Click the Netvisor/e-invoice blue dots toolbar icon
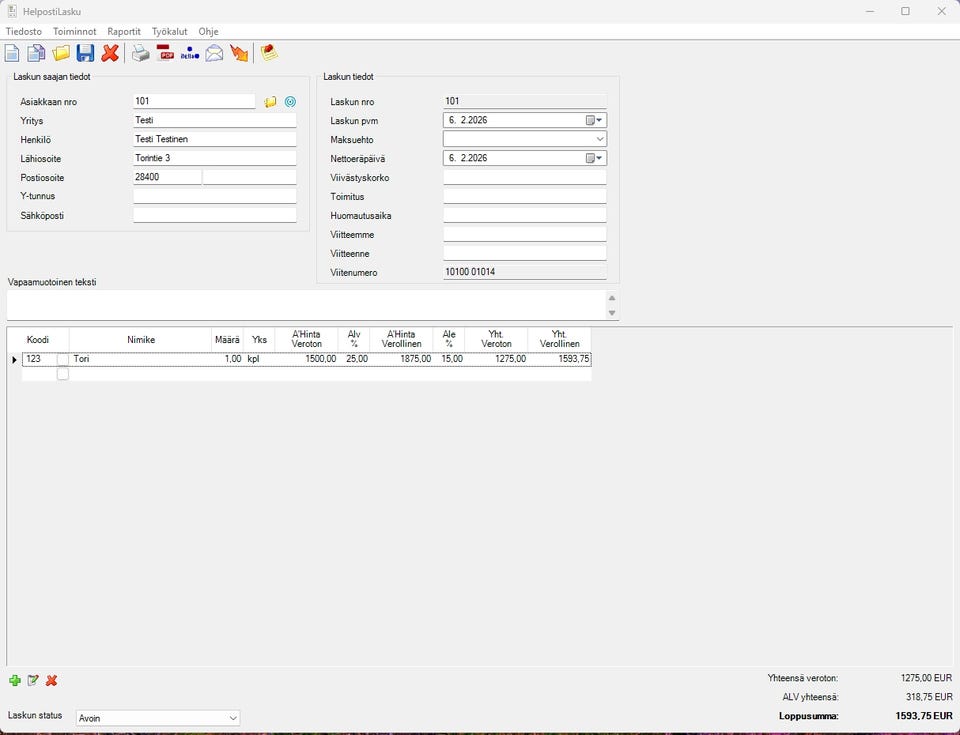This screenshot has height=735, width=960. click(190, 54)
